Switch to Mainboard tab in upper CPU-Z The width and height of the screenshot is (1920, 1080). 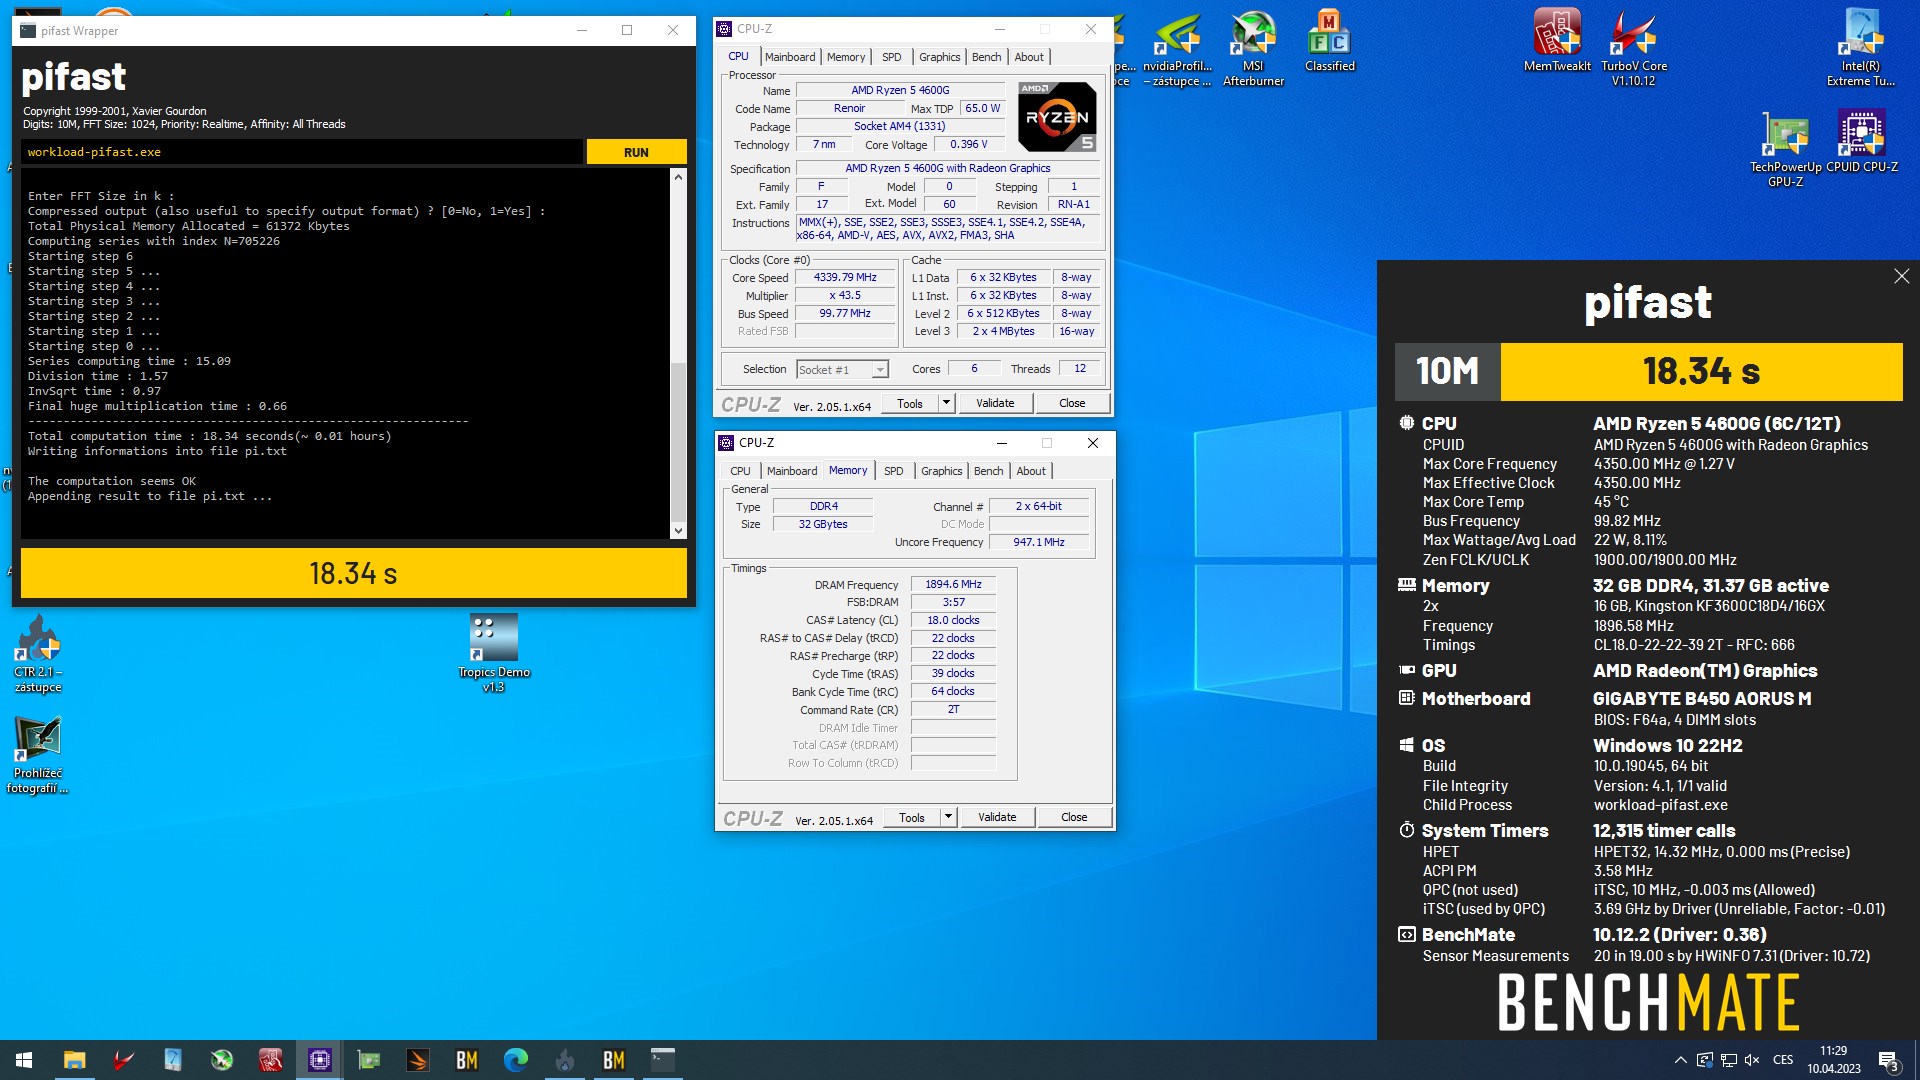(790, 57)
